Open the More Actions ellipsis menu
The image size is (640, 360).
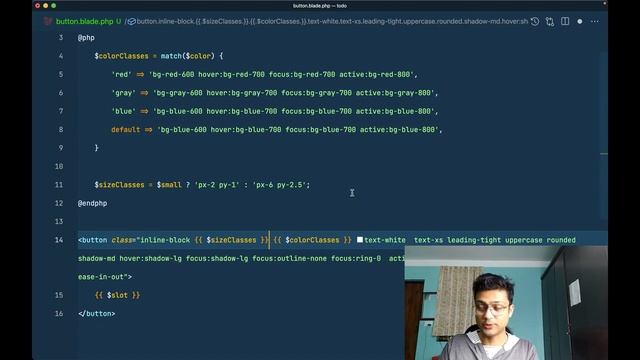tap(595, 22)
